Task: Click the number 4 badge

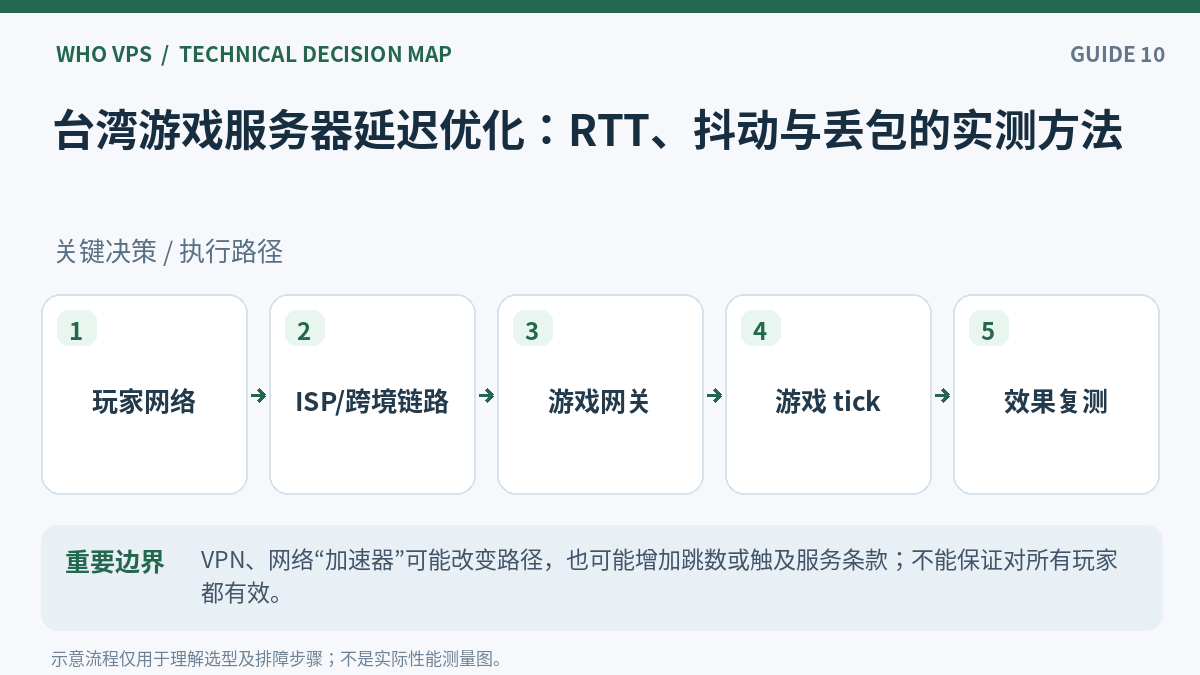Action: coord(761,330)
